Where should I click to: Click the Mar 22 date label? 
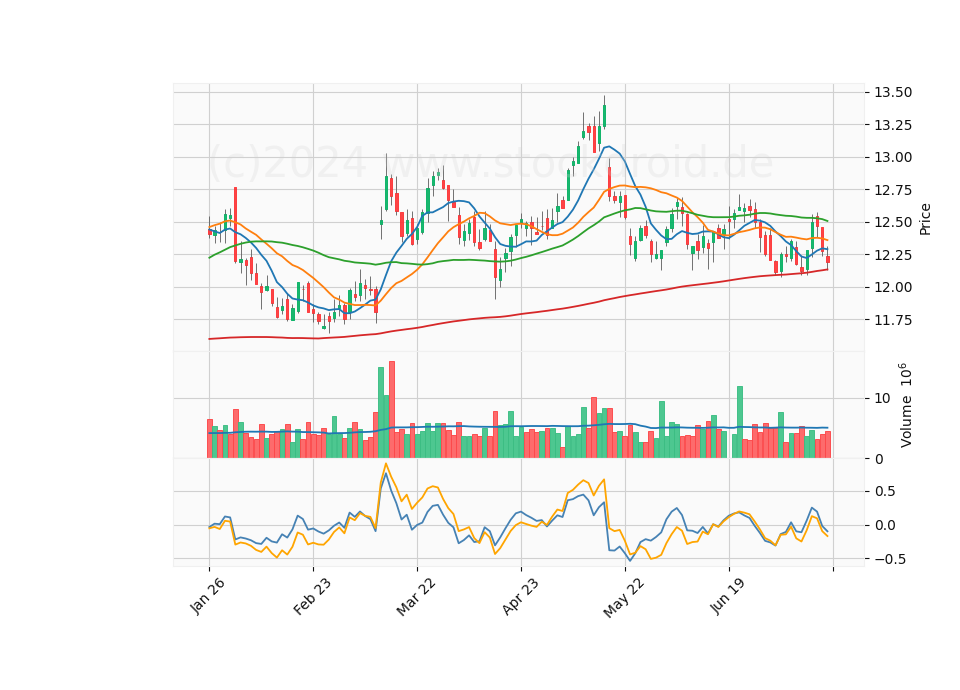point(416,596)
